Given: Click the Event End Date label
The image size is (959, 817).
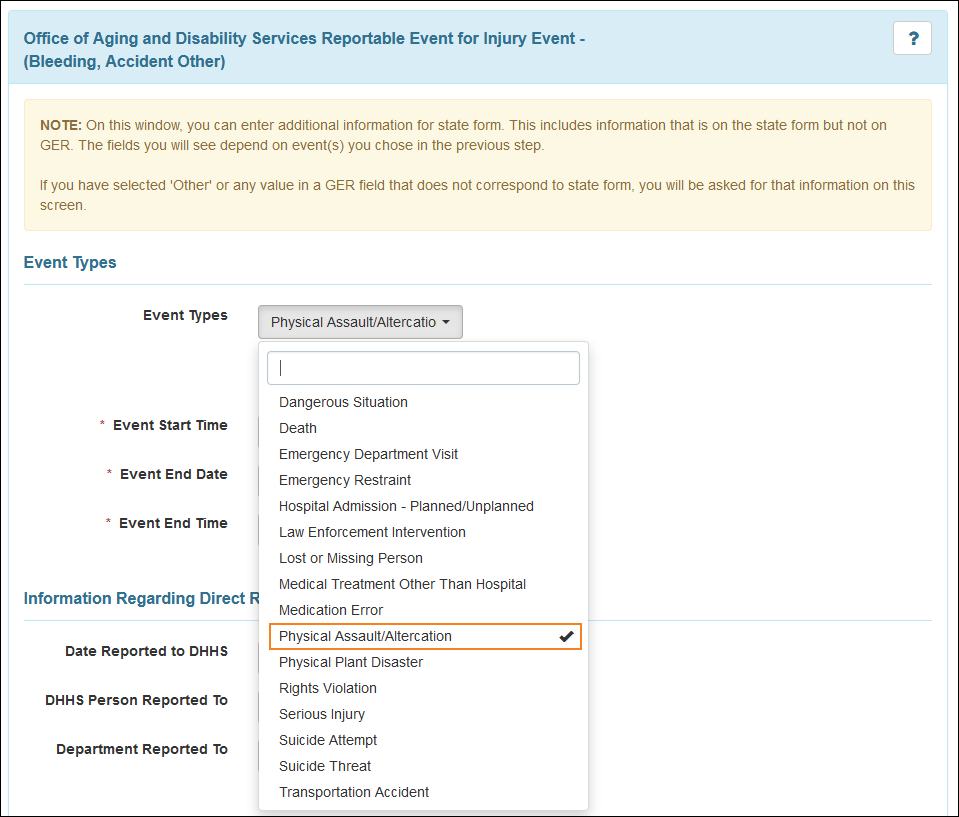Looking at the screenshot, I should click(174, 474).
